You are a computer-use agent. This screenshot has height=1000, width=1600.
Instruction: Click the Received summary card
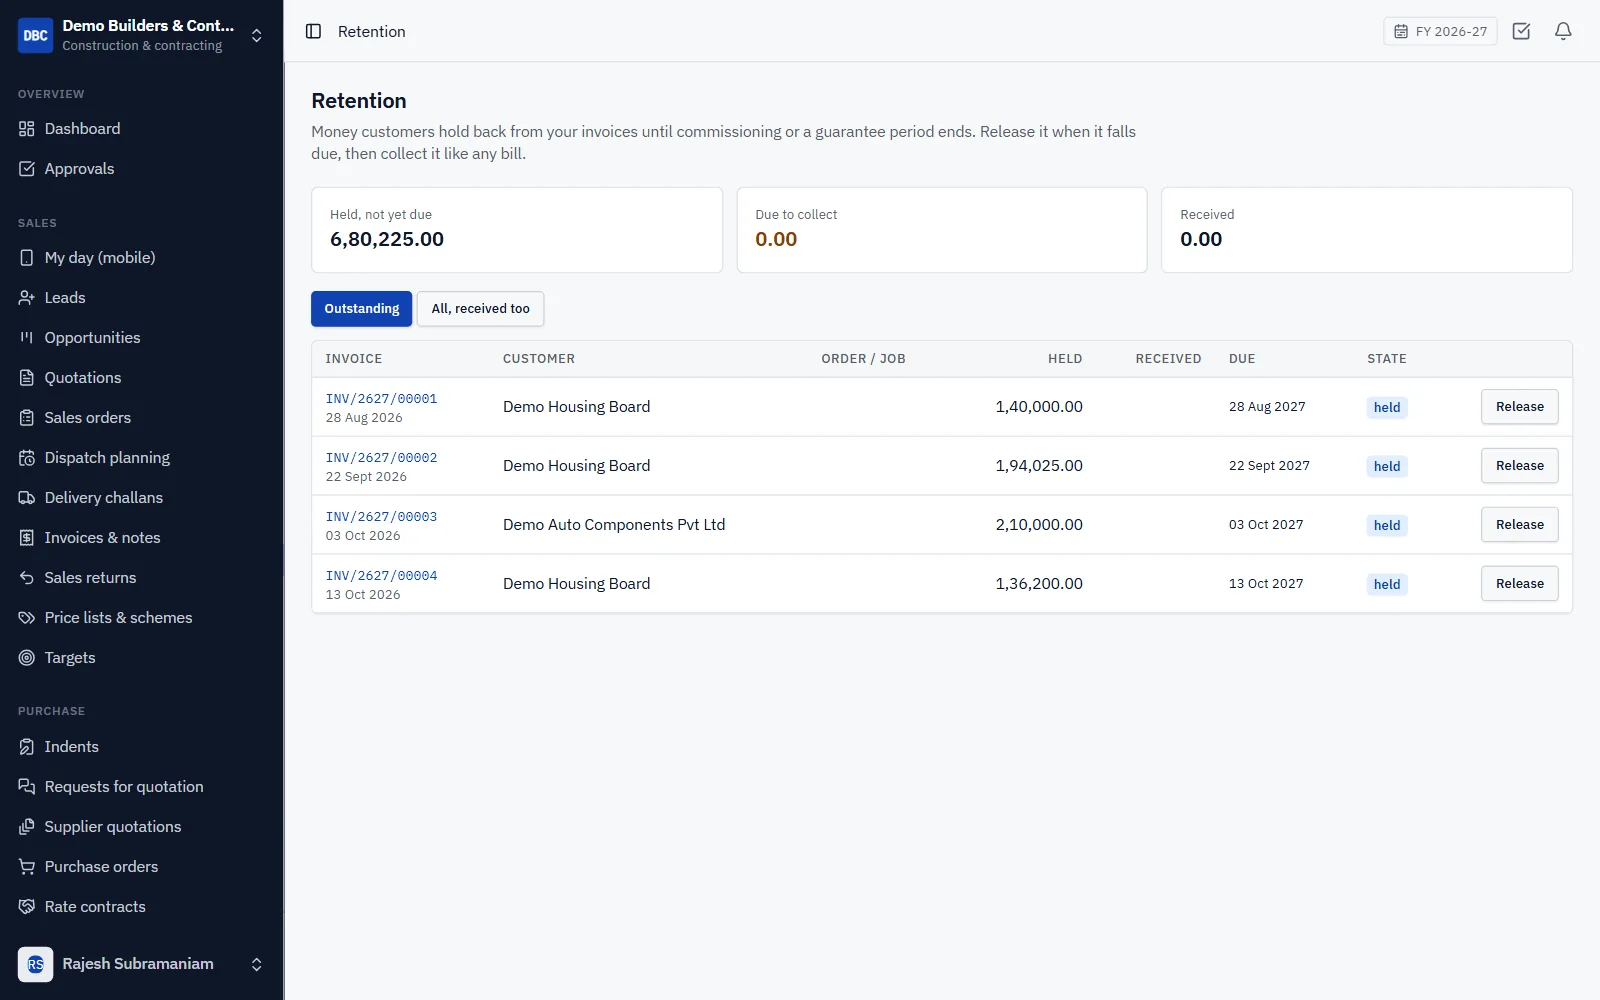(1367, 230)
